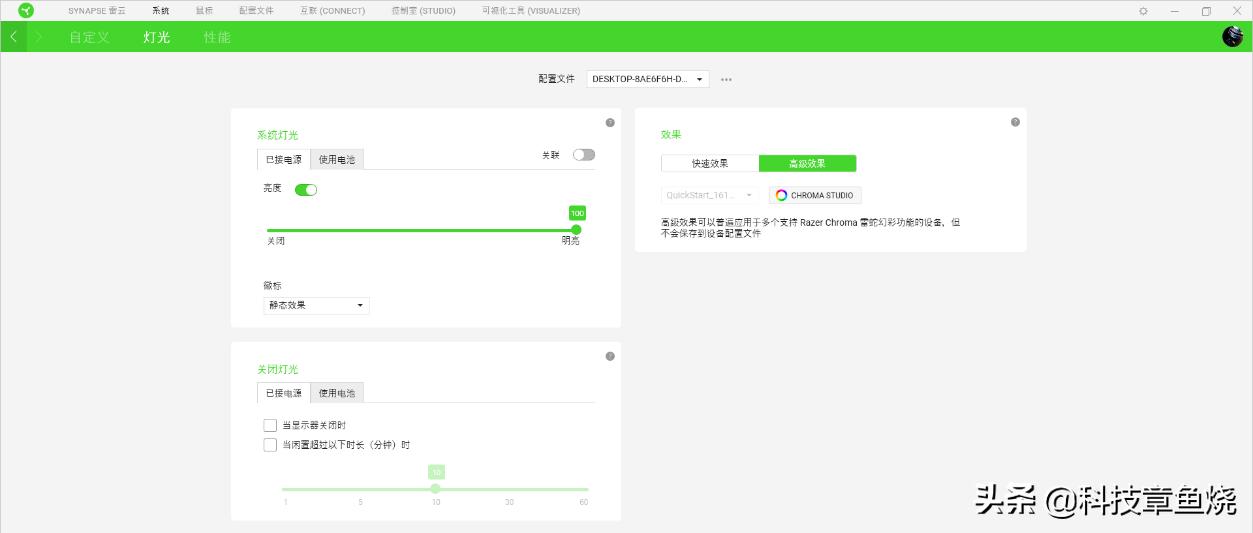The height and width of the screenshot is (533, 1253).
Task: Check 当闲置超过以下时长 checkbox
Action: click(x=270, y=445)
